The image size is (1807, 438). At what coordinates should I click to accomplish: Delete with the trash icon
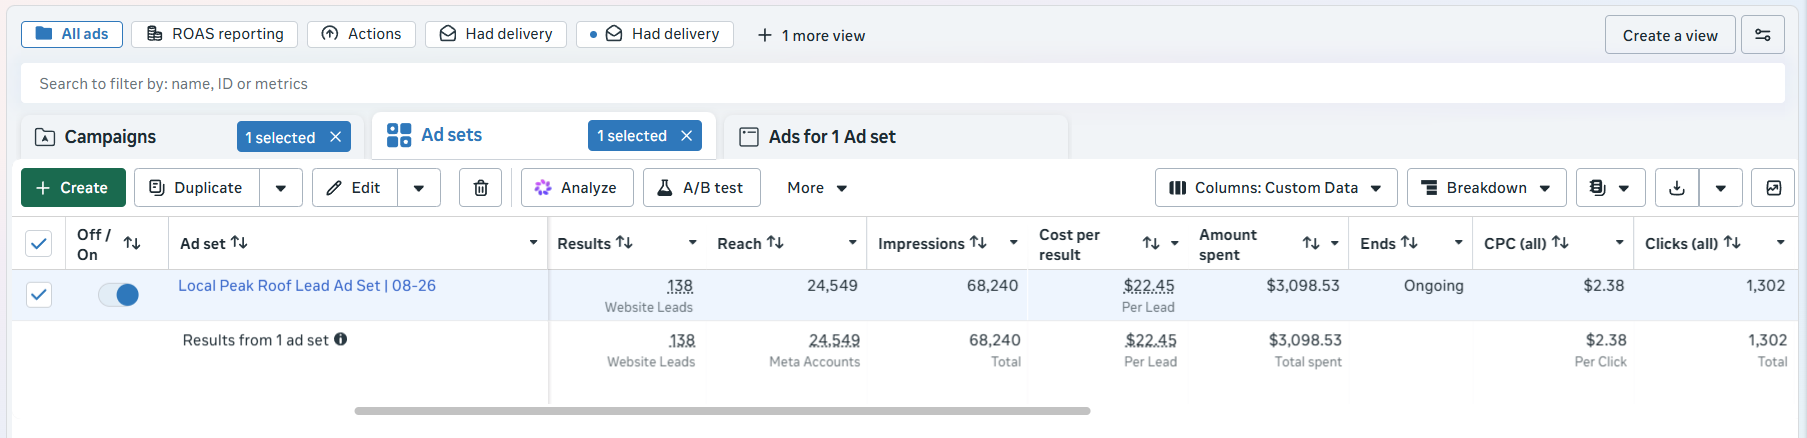point(481,188)
